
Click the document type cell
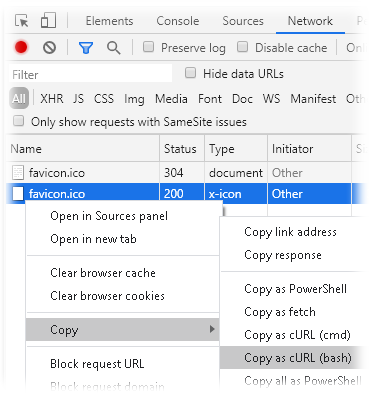pyautogui.click(x=236, y=173)
